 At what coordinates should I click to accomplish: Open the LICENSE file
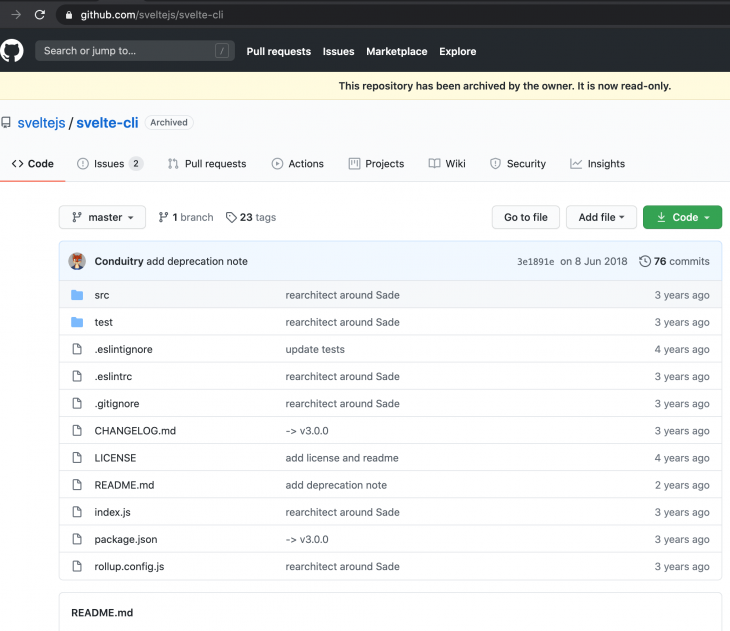[115, 458]
